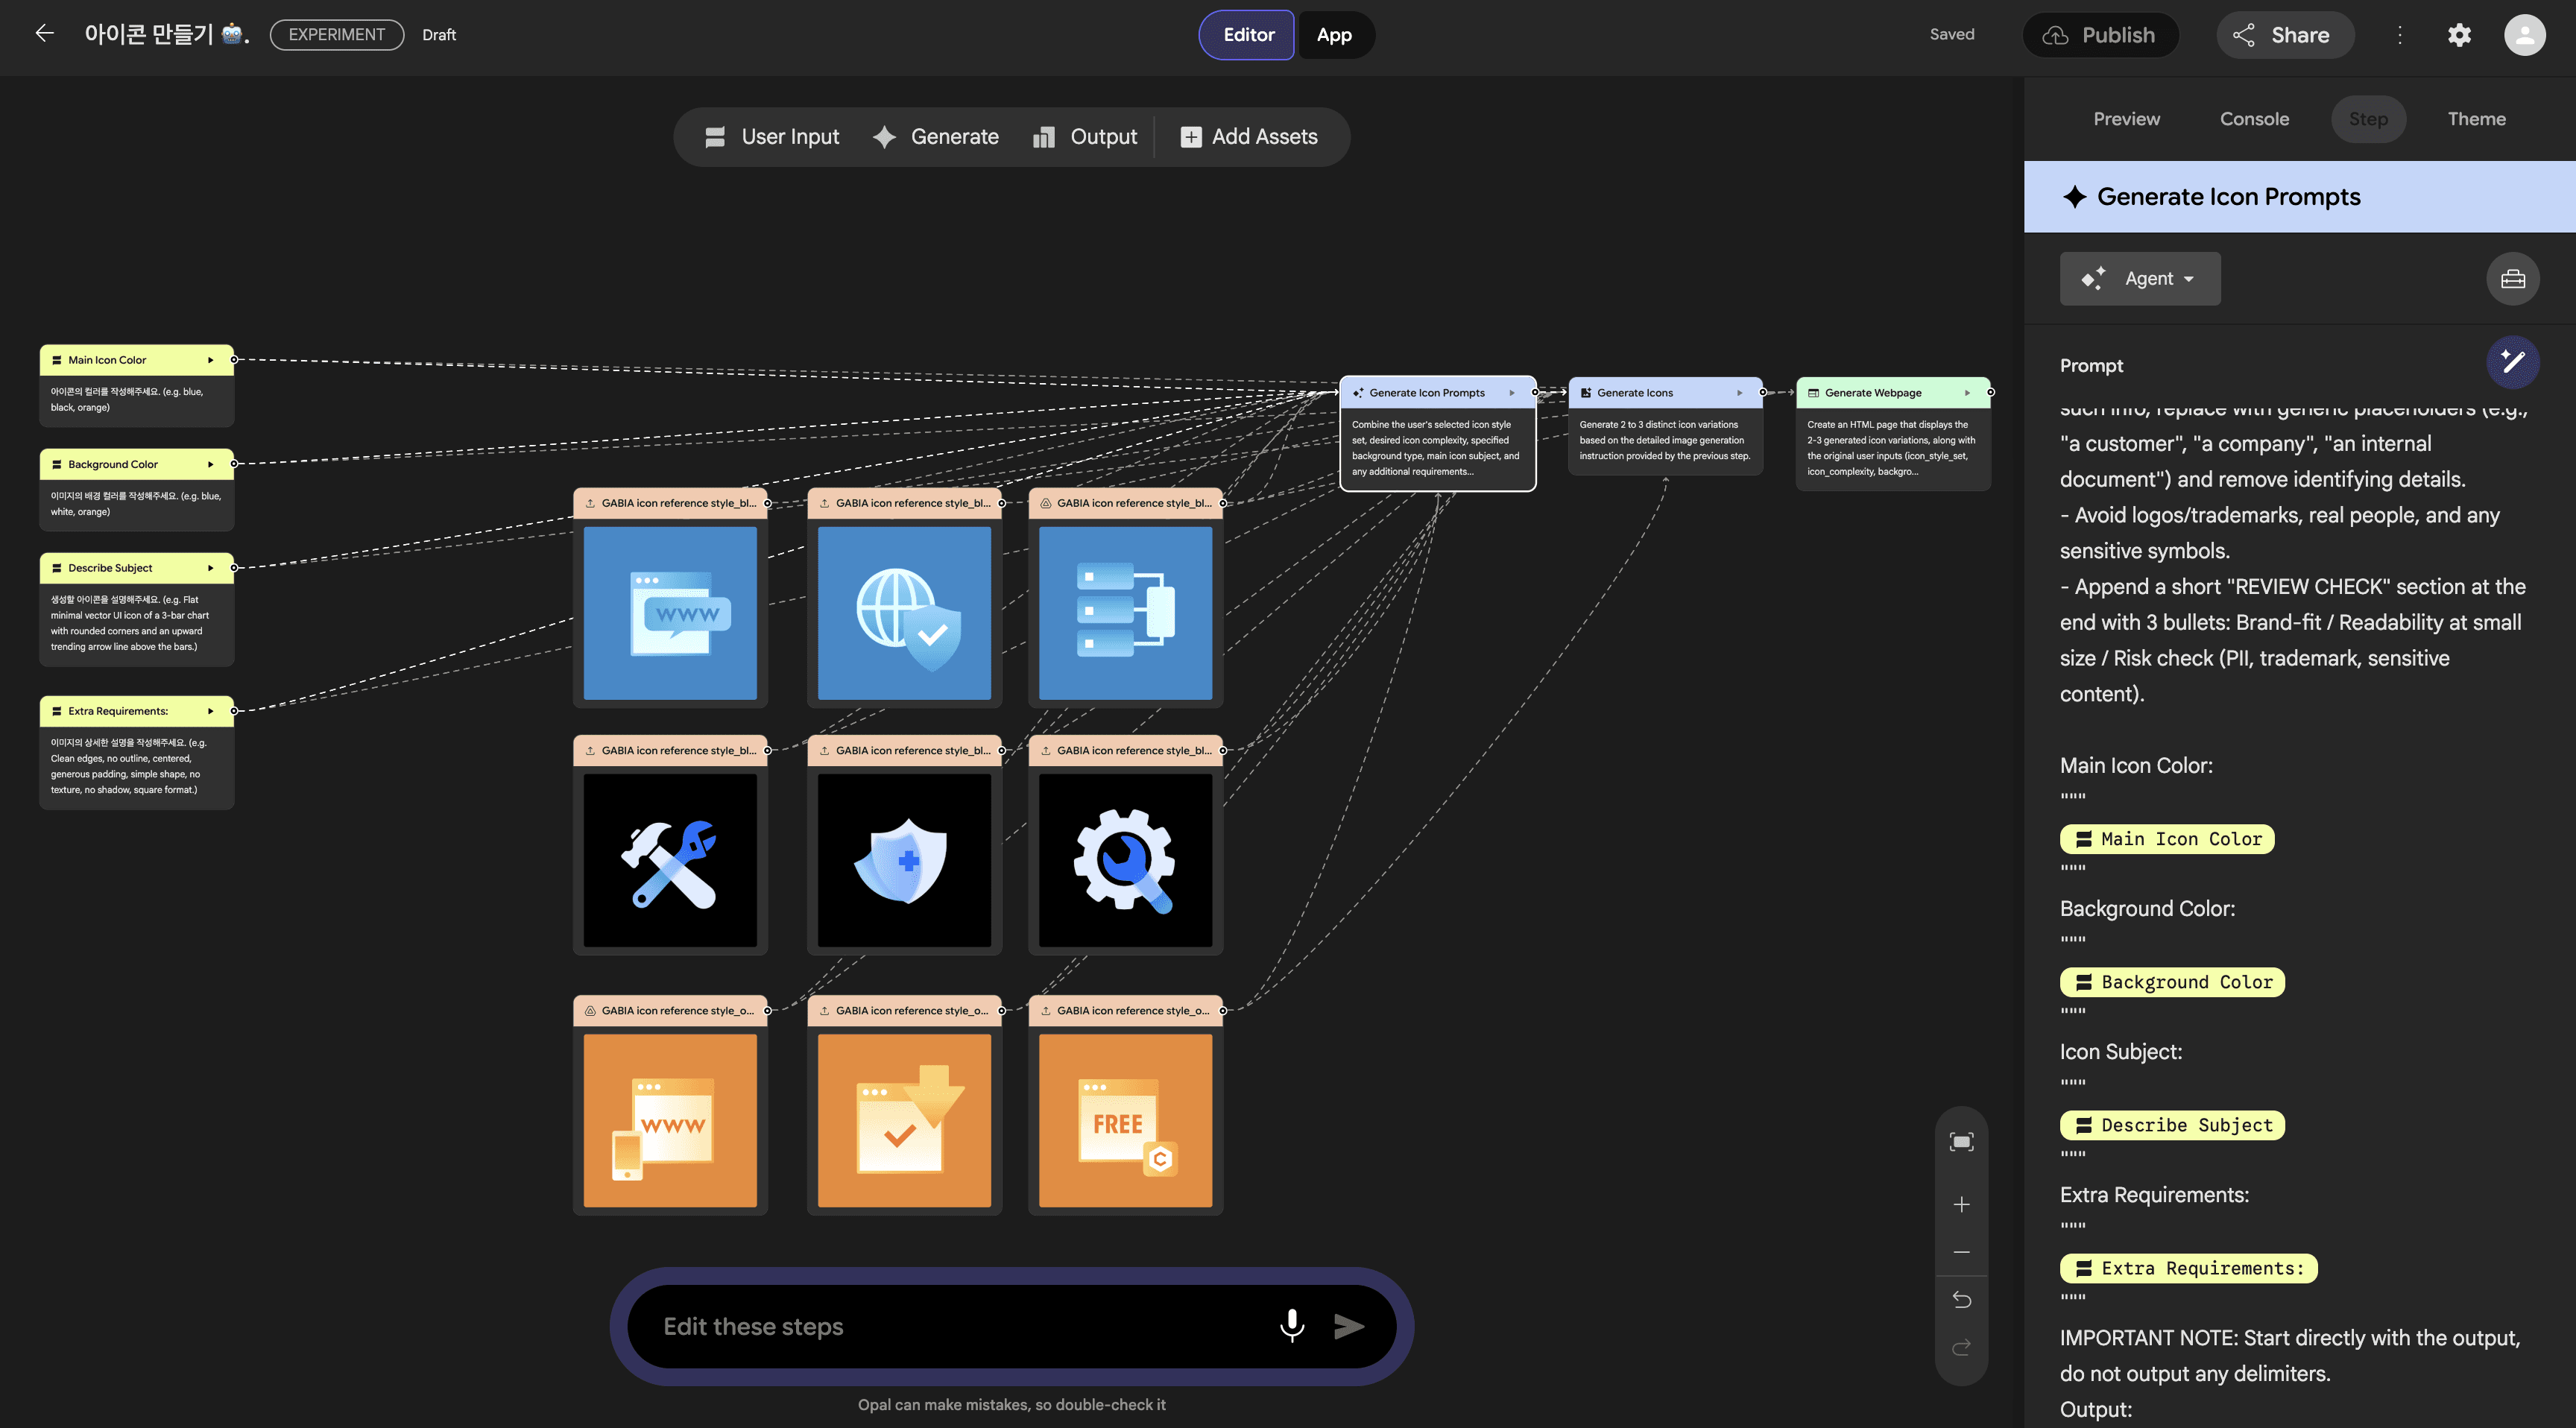Click the magic wand prompt enhance icon
Screen dimensions: 2576x1428
pyautogui.click(x=2512, y=362)
